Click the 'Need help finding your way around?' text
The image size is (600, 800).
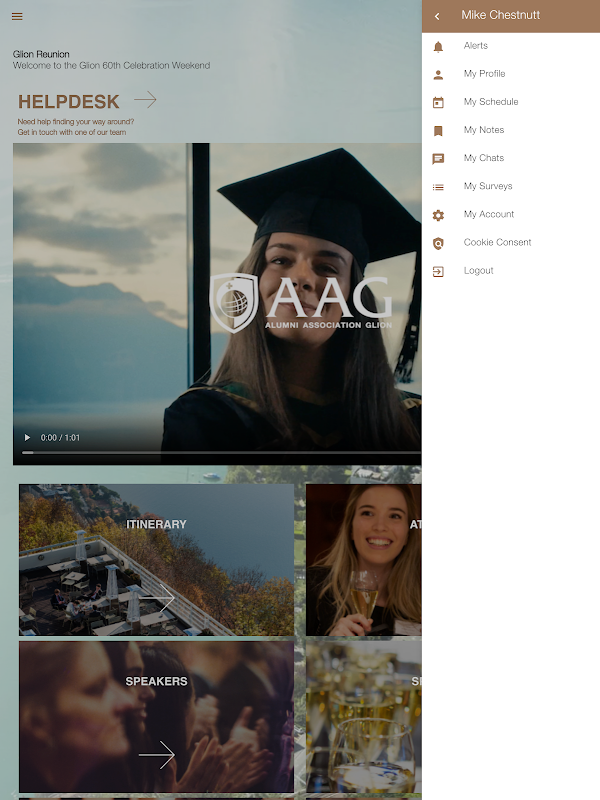point(76,121)
